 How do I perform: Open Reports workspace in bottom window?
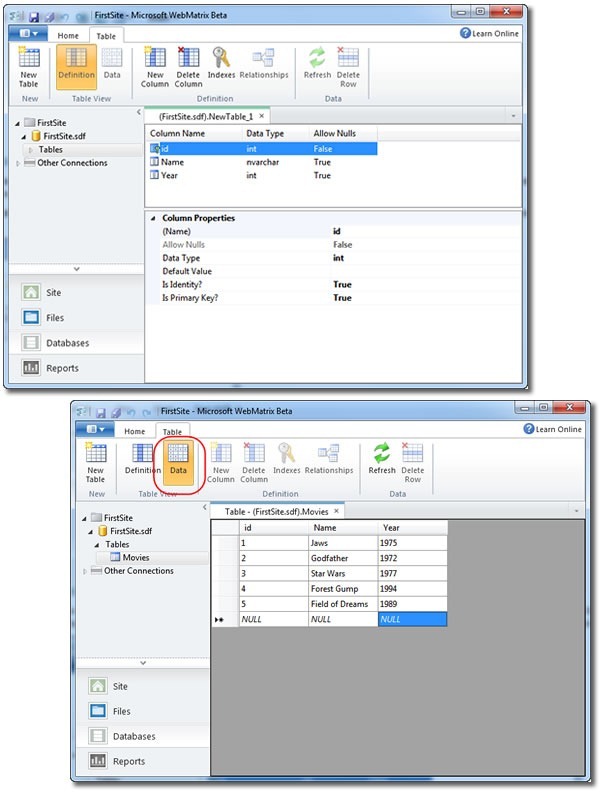pyautogui.click(x=142, y=761)
